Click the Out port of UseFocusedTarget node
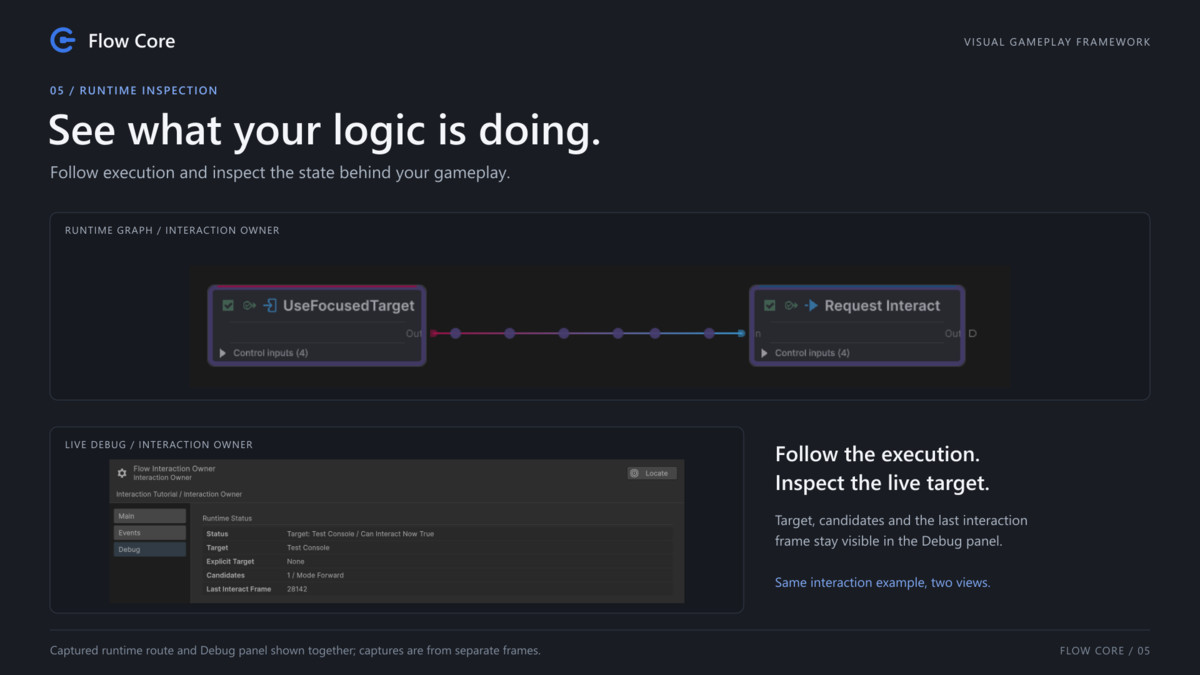The image size is (1200, 675). pos(434,333)
